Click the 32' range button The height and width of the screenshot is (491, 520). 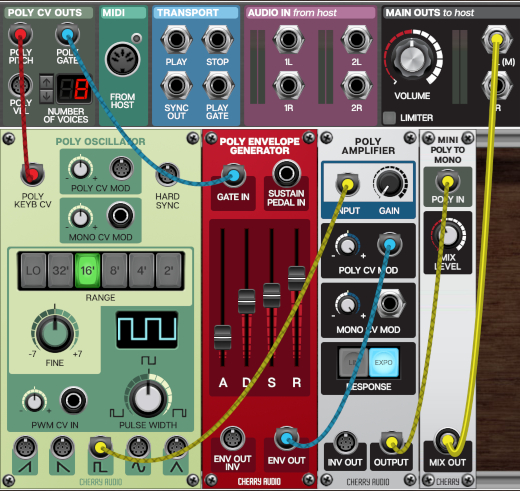click(x=60, y=270)
